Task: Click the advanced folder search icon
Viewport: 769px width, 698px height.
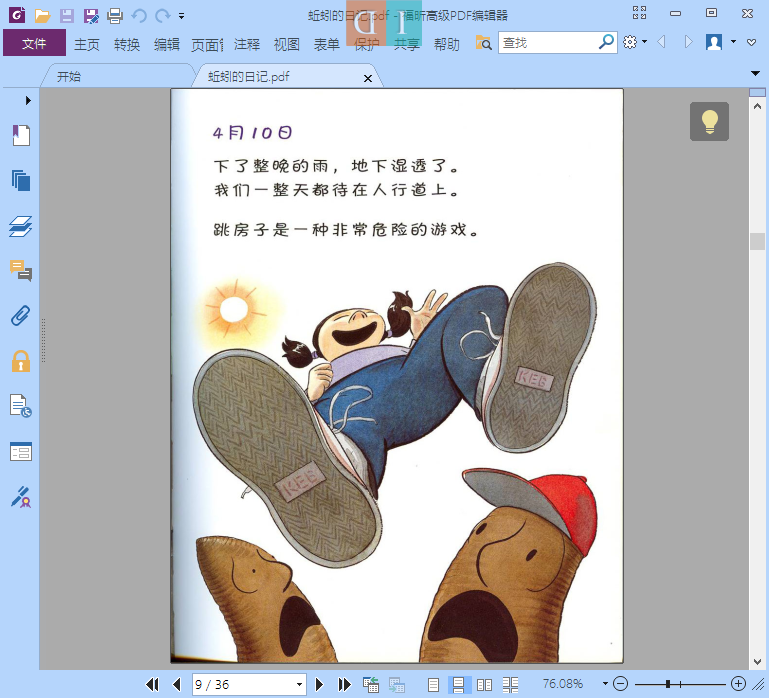Action: pos(483,43)
